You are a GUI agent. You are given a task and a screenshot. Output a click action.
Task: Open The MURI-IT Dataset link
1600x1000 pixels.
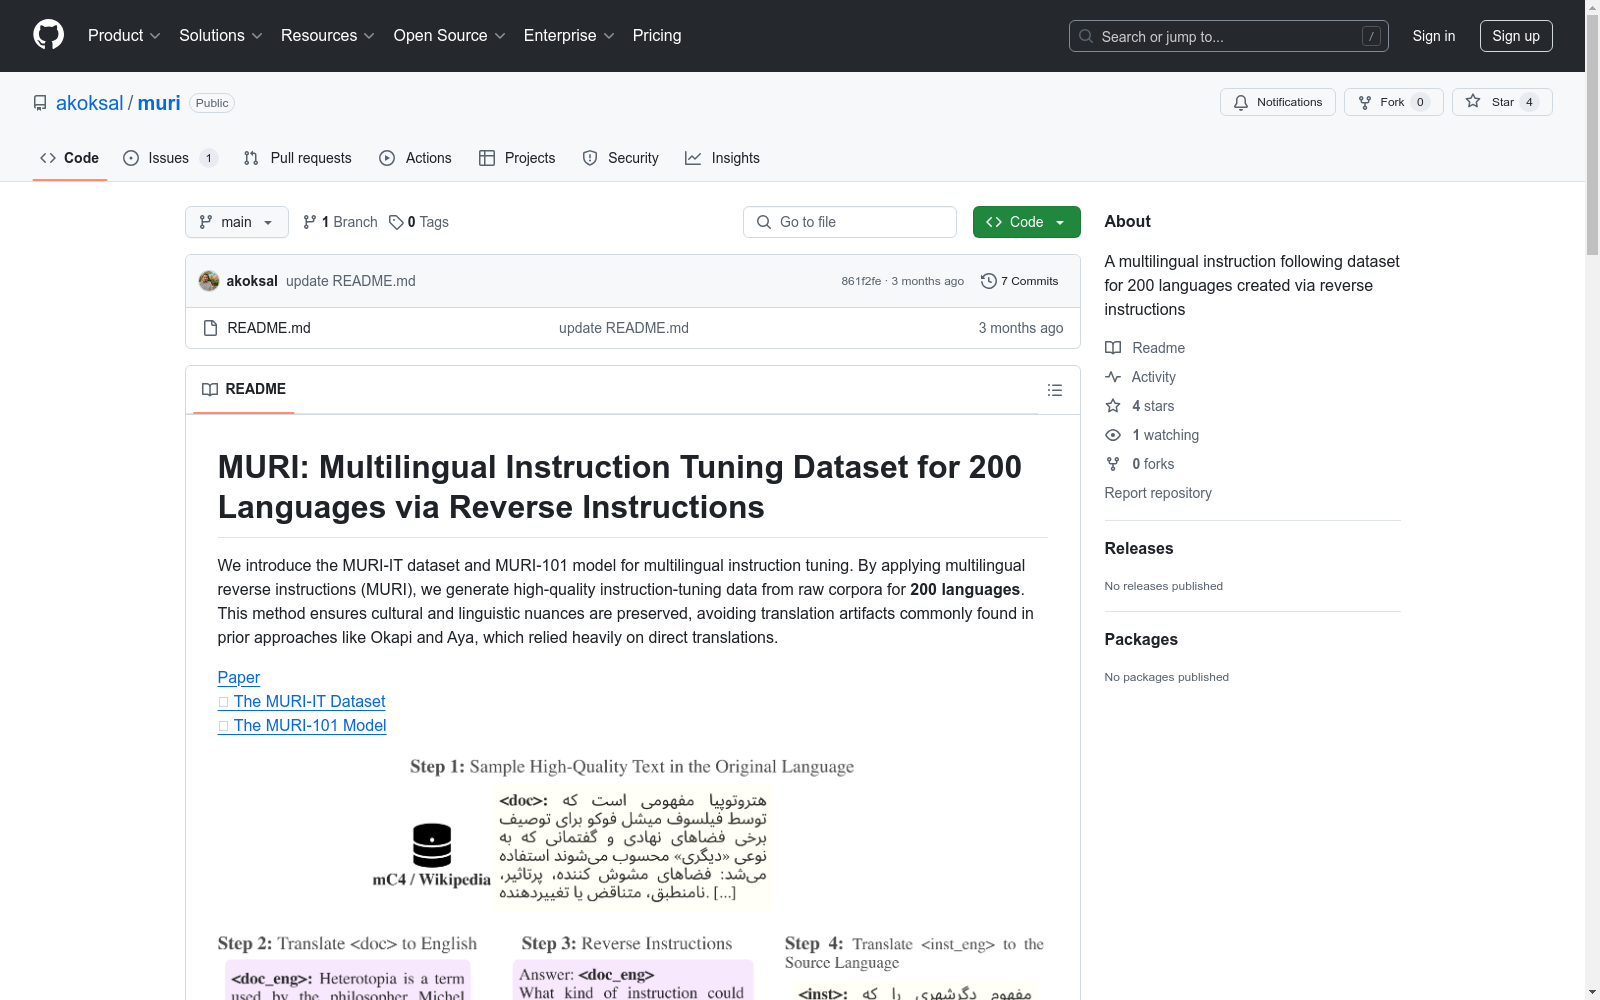tap(302, 701)
